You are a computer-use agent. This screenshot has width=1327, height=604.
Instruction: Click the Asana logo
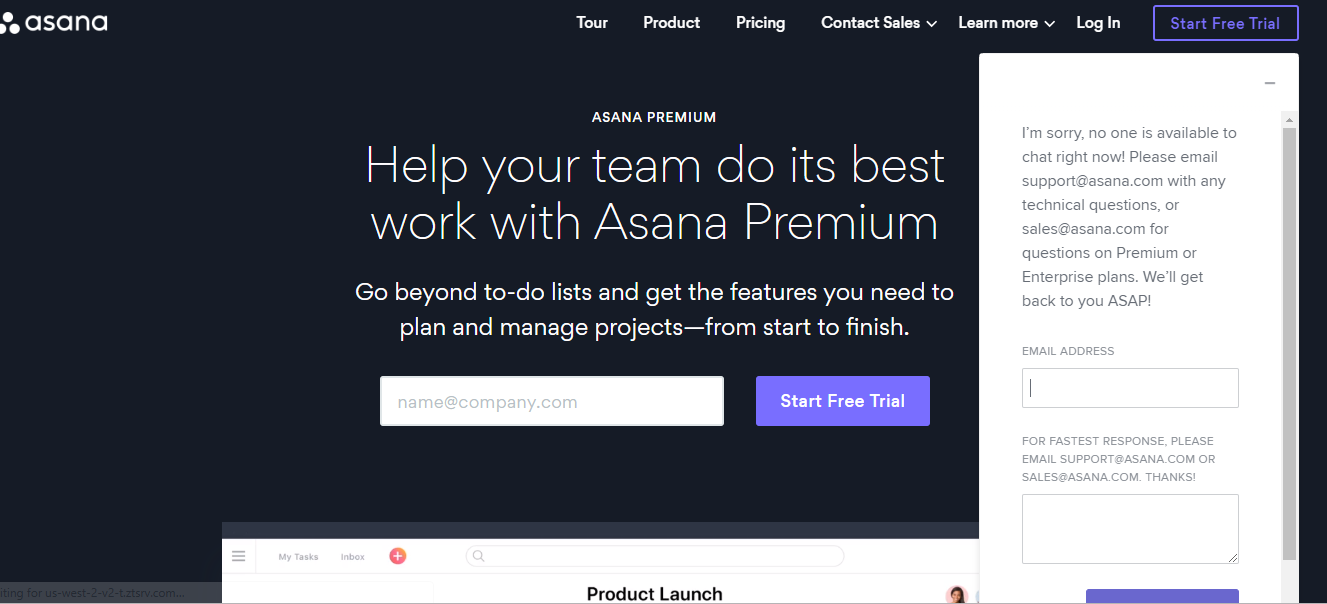click(54, 22)
